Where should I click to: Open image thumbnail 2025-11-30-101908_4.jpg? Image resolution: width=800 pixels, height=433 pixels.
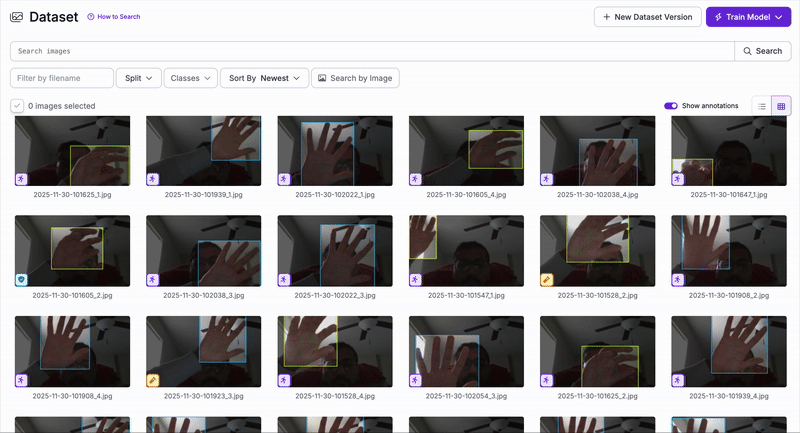(x=72, y=351)
